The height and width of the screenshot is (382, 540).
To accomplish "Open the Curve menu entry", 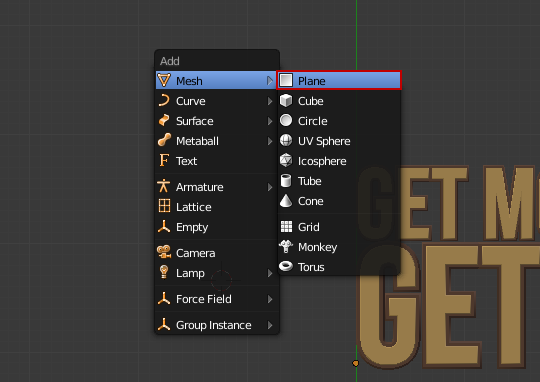I will 216,101.
